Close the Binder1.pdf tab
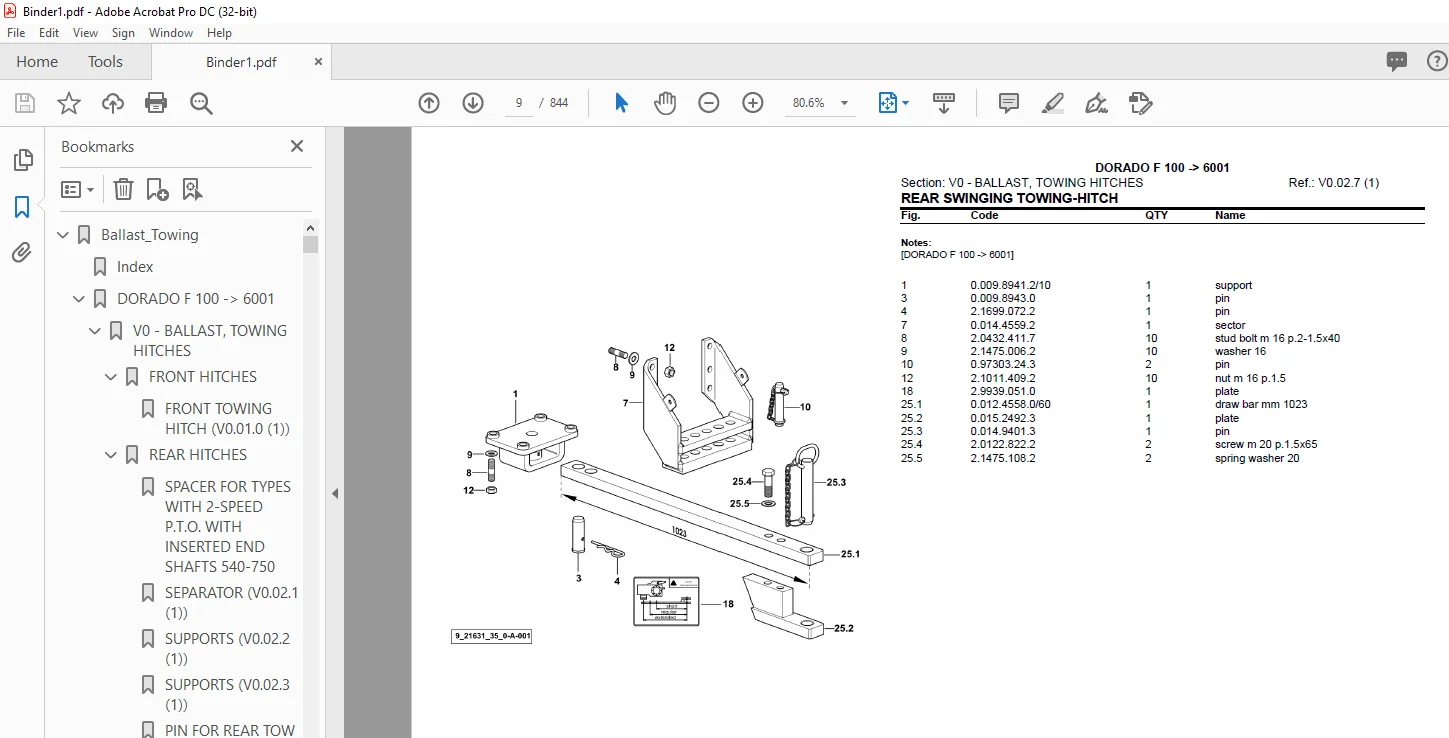Image resolution: width=1449 pixels, height=738 pixels. 319,61
